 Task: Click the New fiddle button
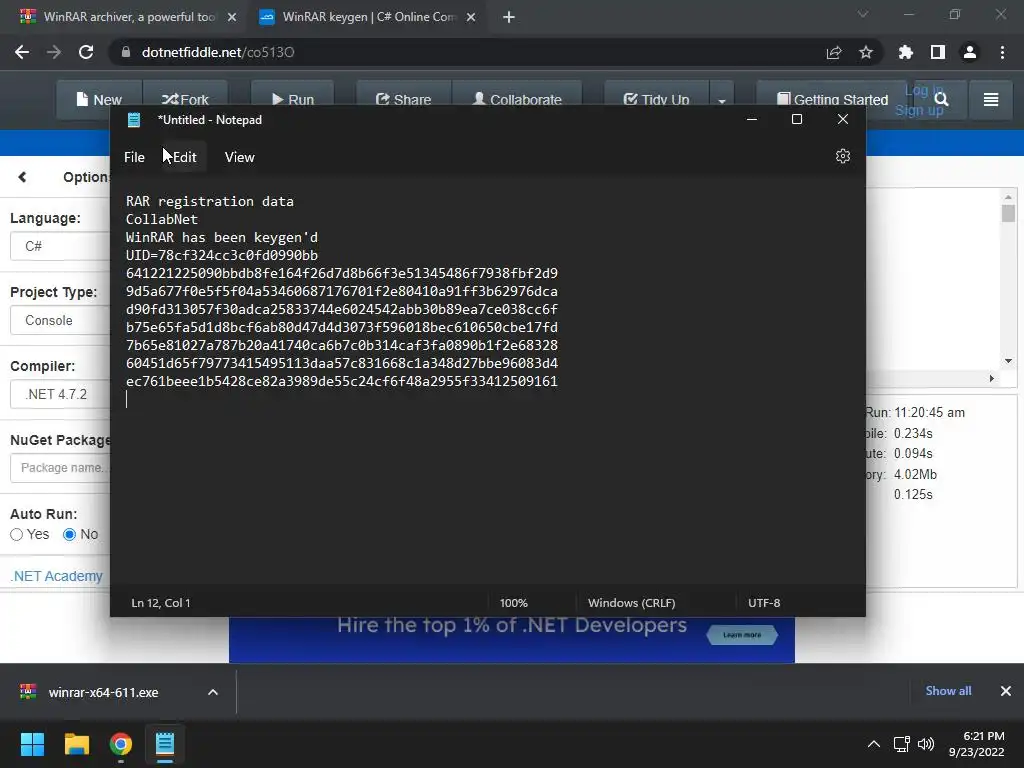coord(99,100)
